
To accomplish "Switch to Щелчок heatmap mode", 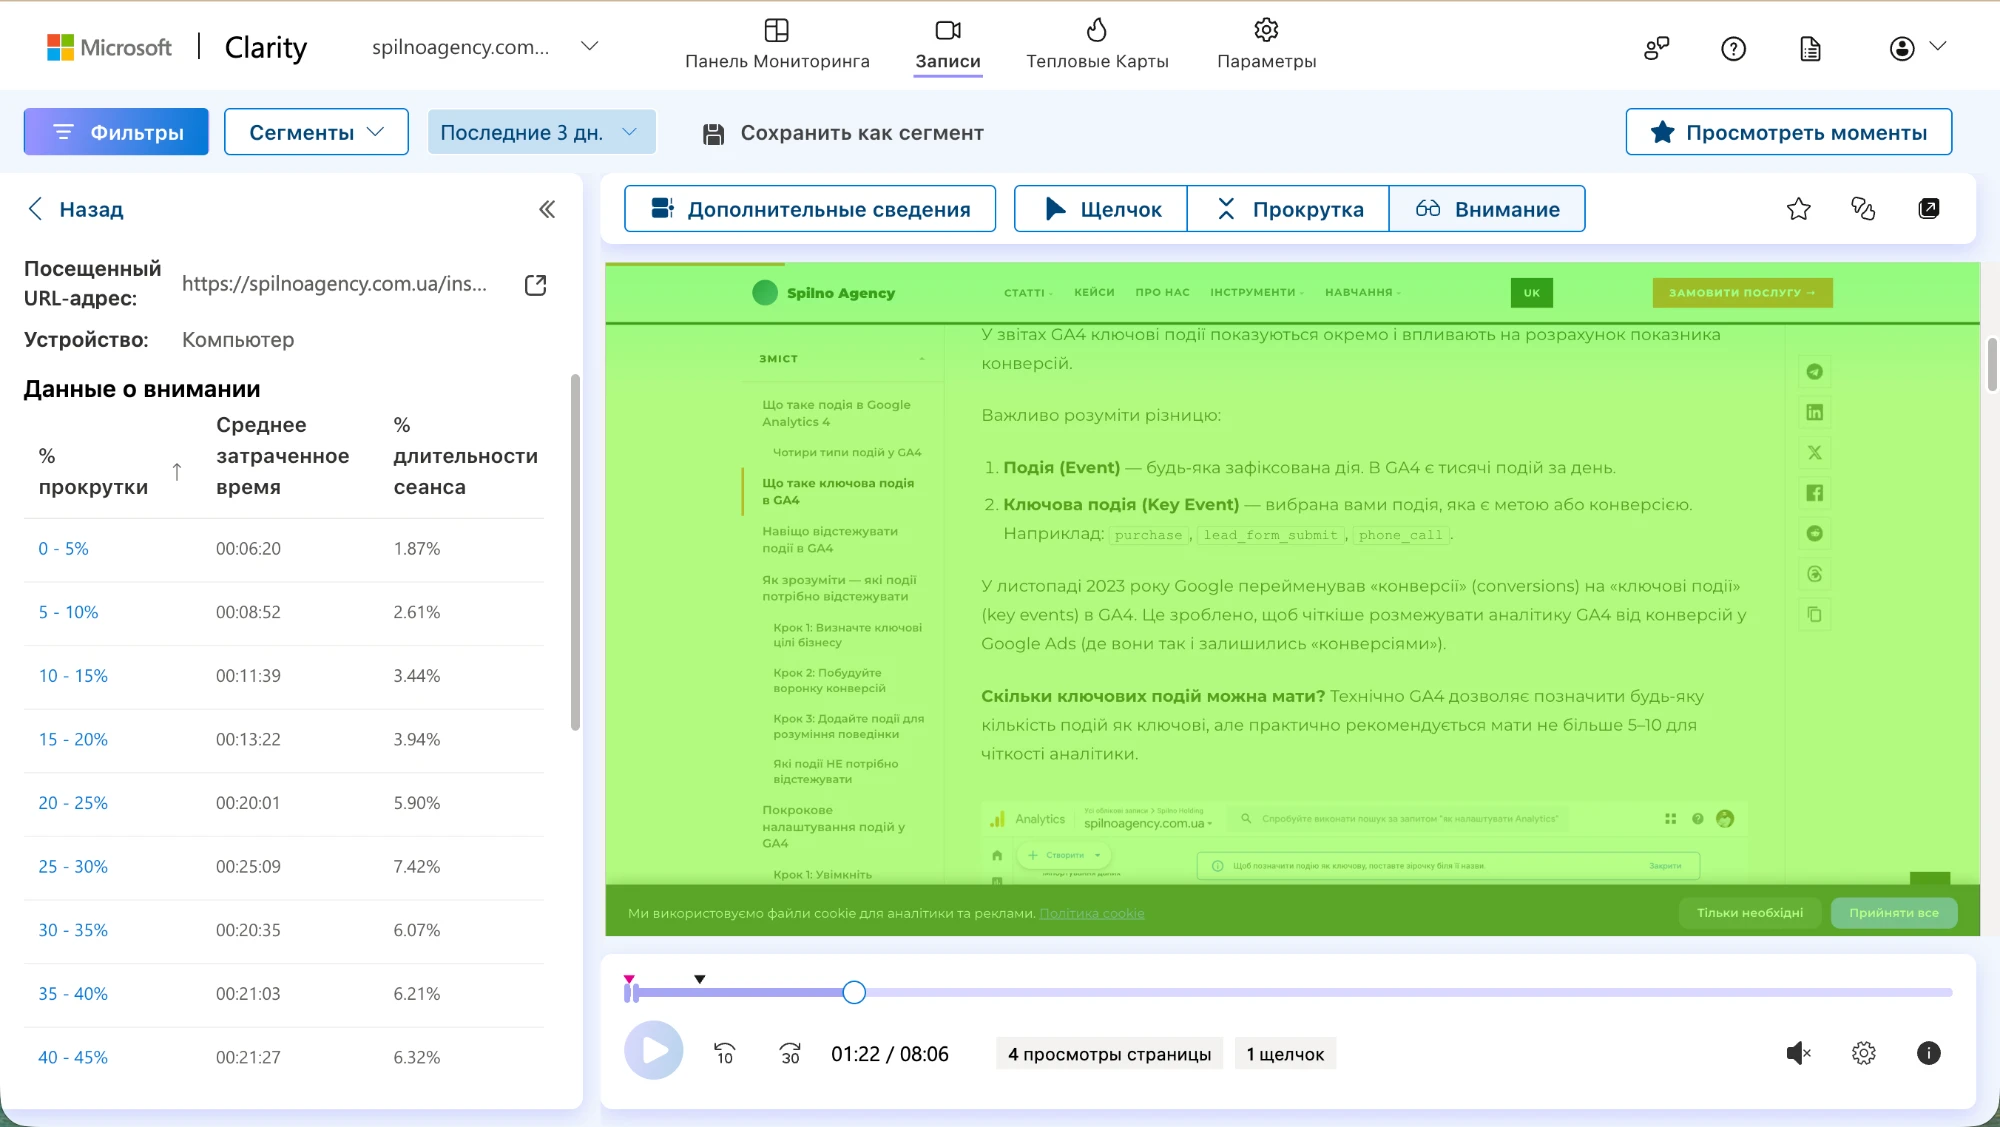I will click(1101, 209).
